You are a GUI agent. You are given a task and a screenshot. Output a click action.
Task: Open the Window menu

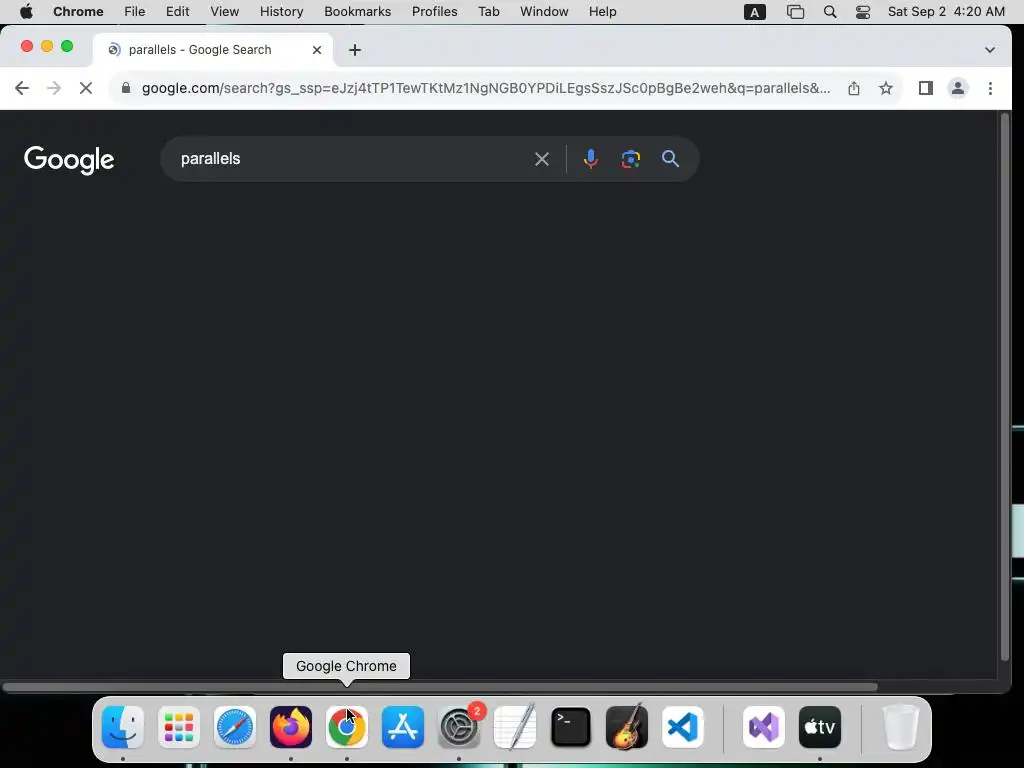pos(544,12)
